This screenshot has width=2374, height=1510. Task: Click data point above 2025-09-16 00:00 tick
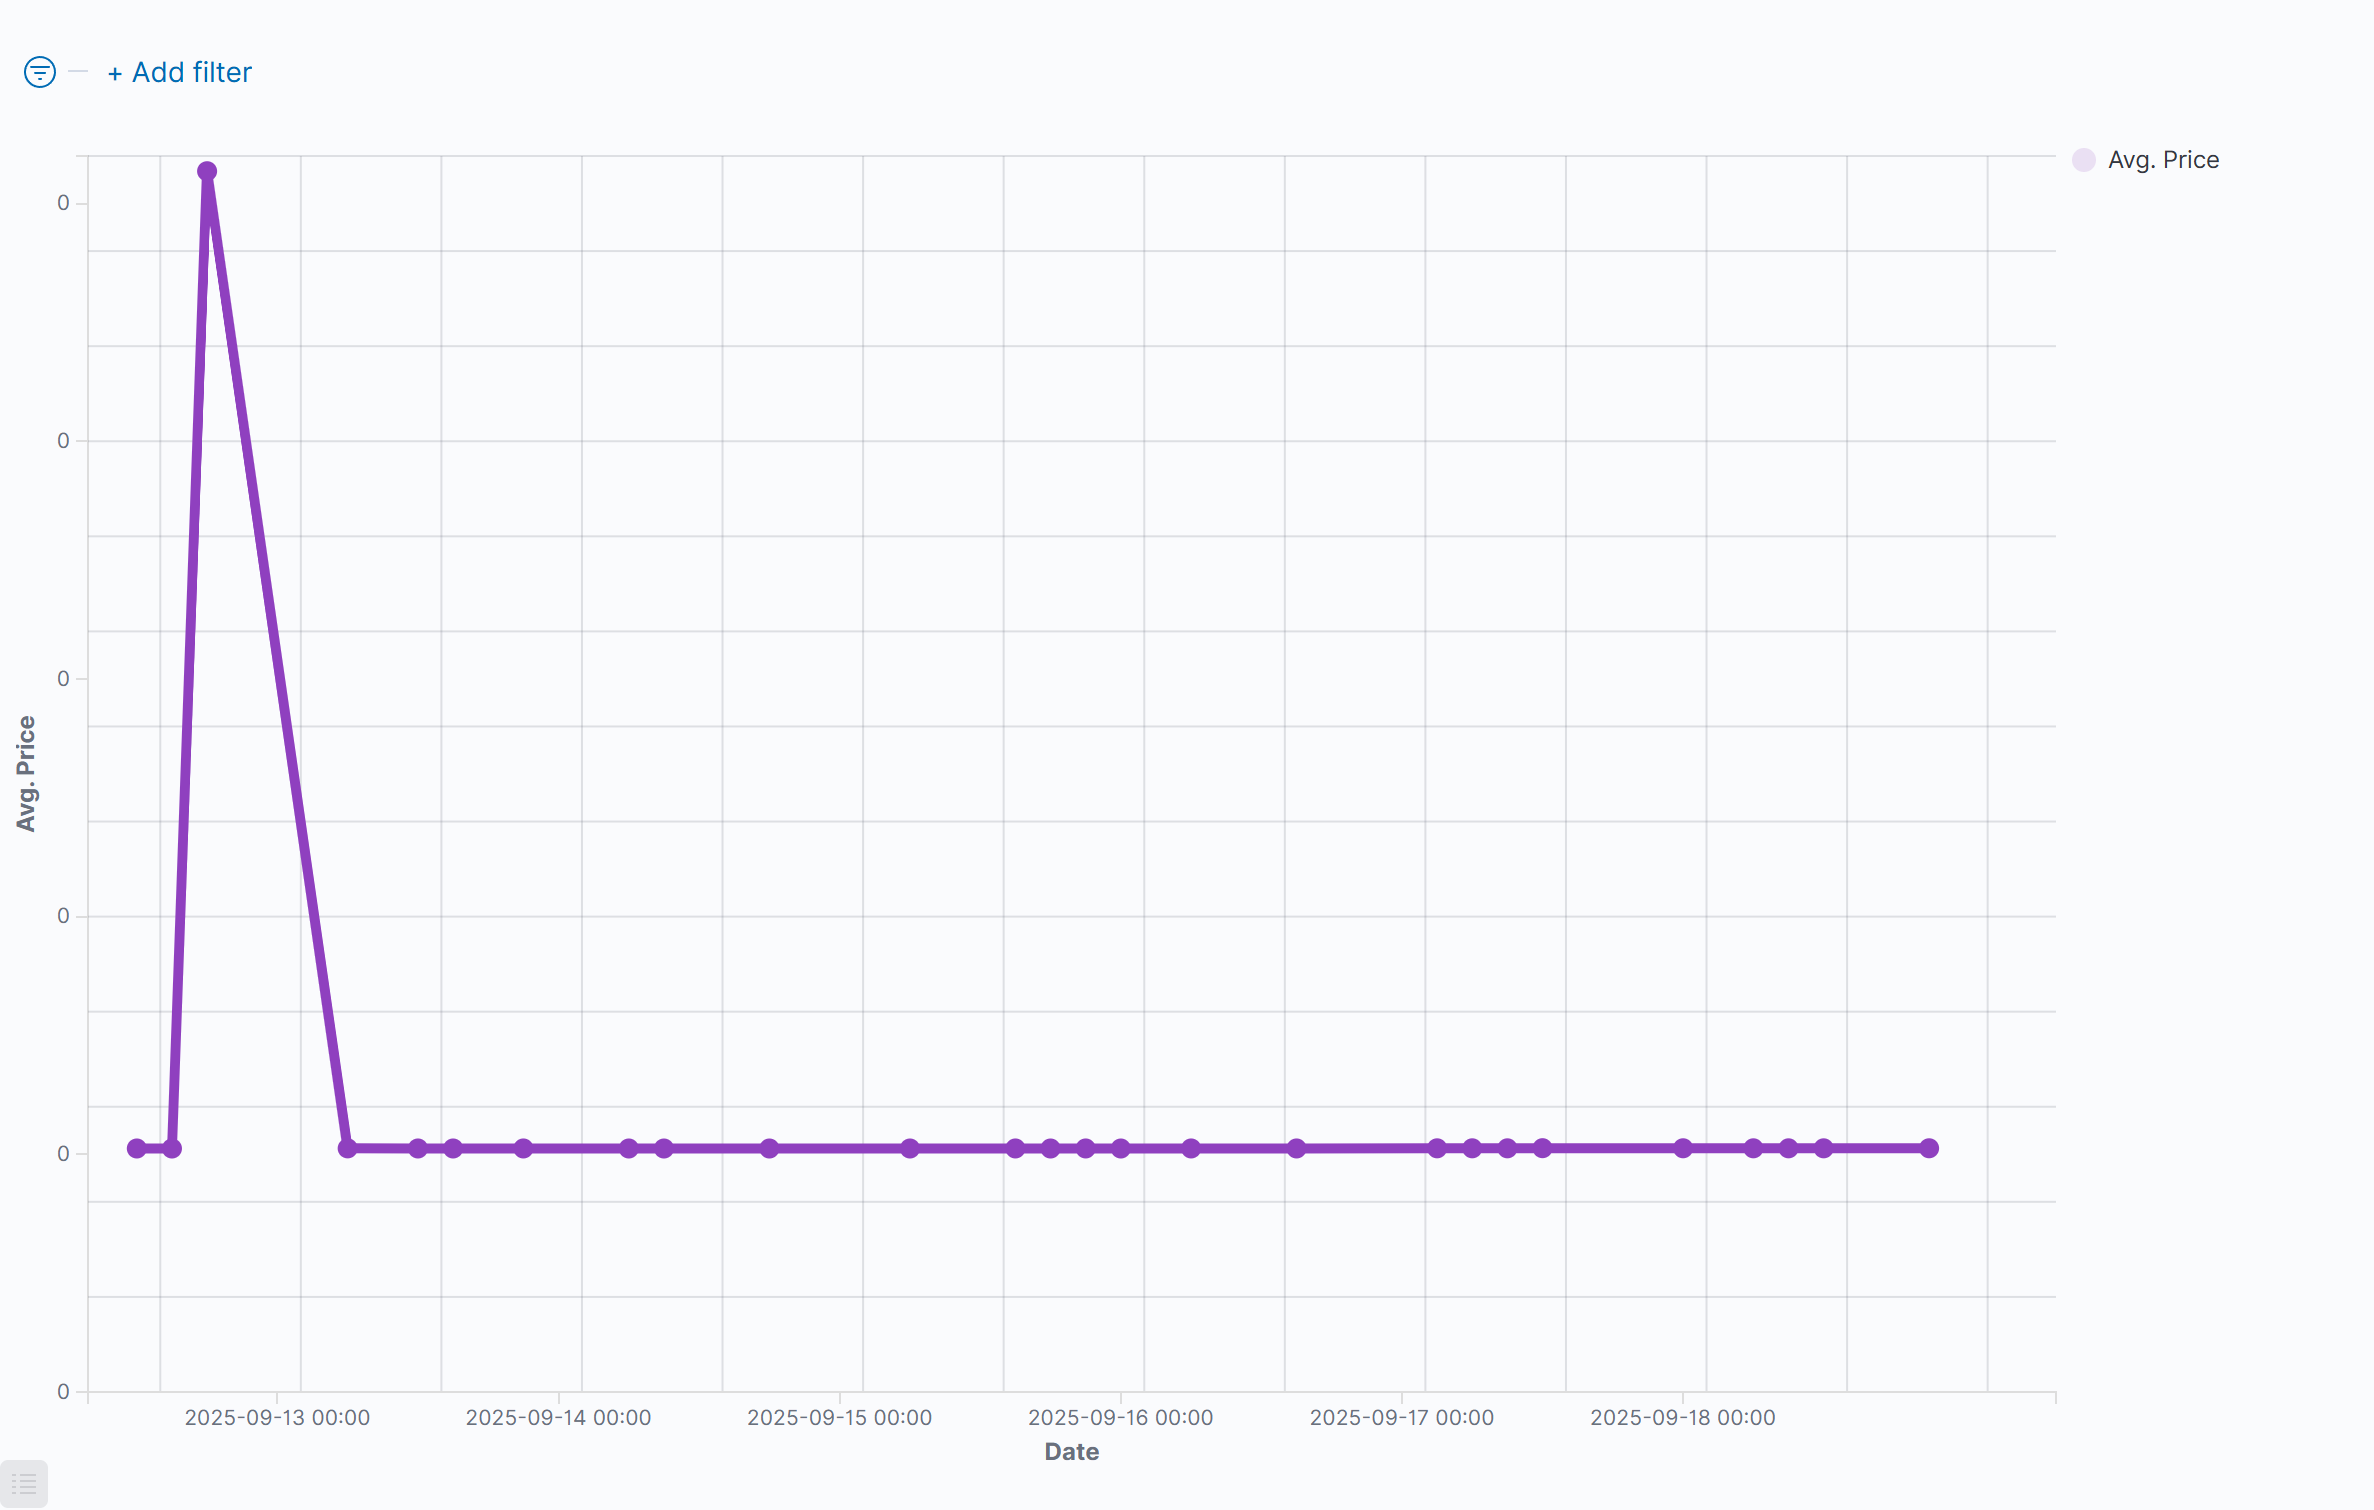(1121, 1148)
